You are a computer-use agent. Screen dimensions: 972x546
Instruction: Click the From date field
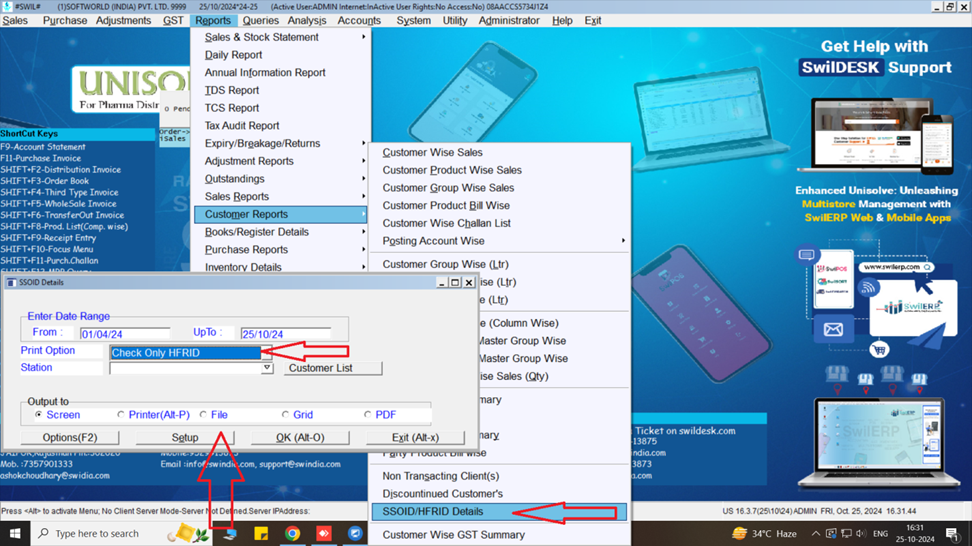(125, 334)
